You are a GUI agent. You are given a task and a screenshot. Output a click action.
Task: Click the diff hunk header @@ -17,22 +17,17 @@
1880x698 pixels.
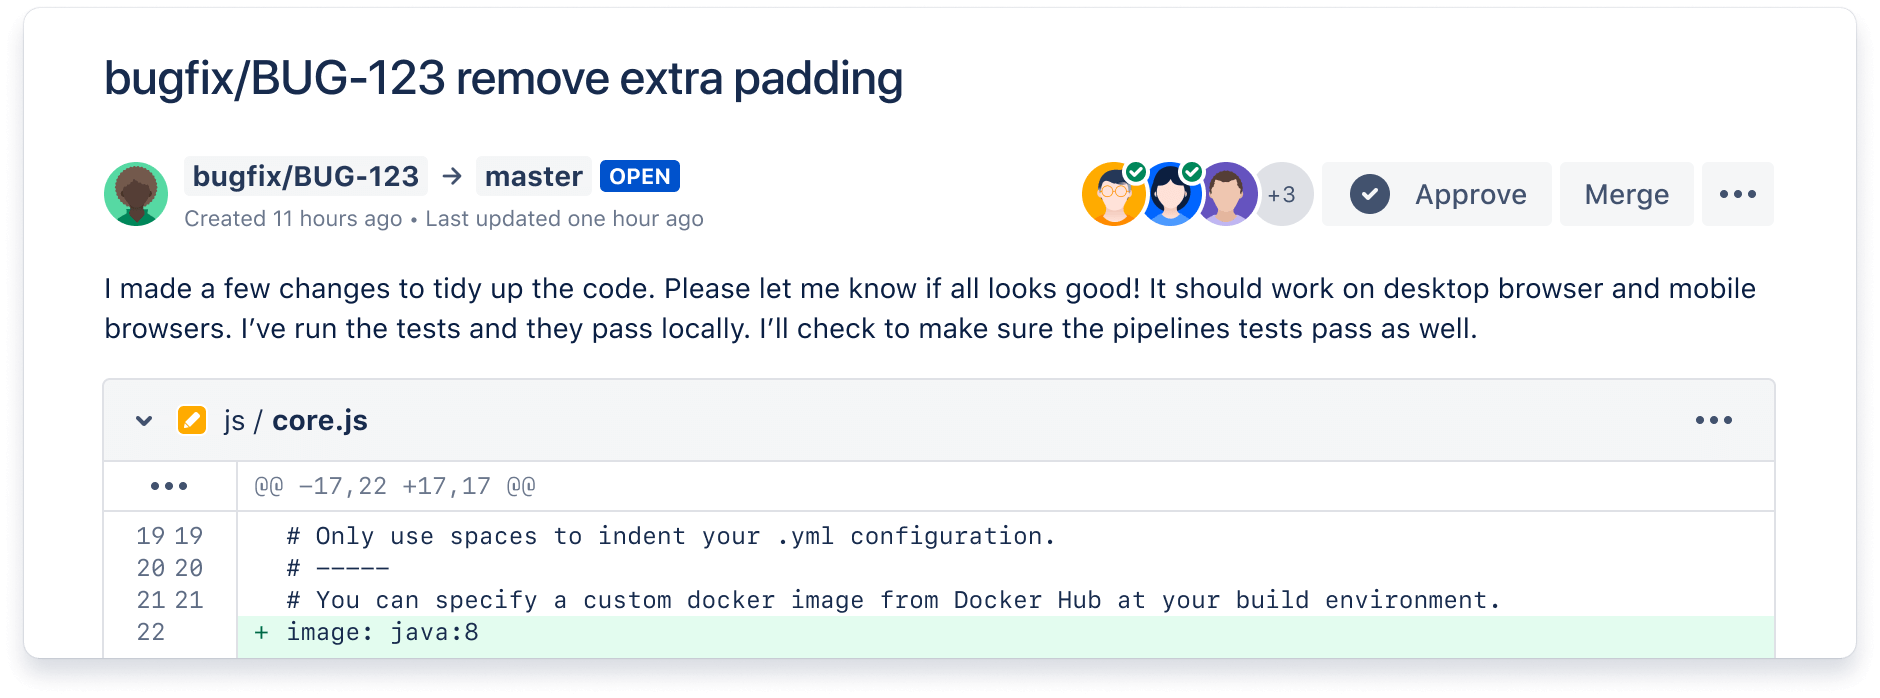(x=394, y=486)
